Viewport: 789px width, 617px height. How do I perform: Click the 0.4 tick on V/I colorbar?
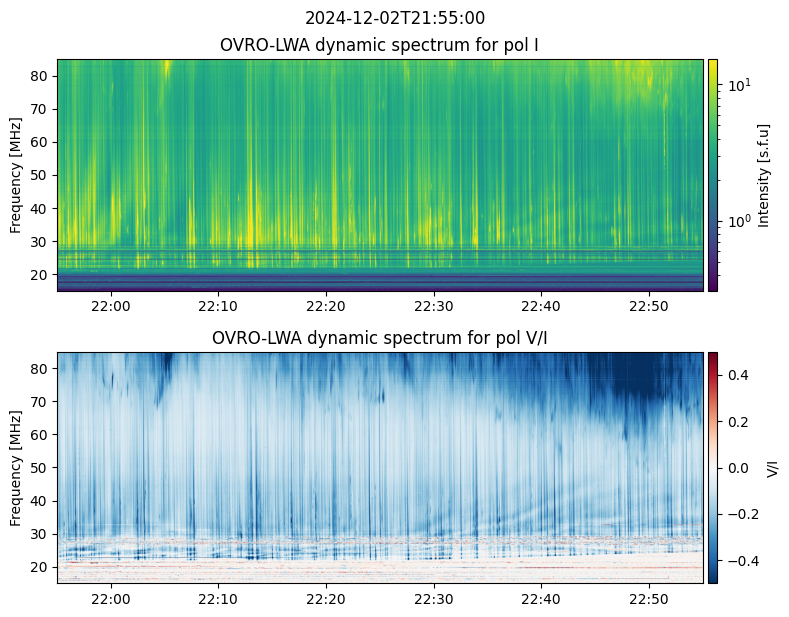[738, 375]
